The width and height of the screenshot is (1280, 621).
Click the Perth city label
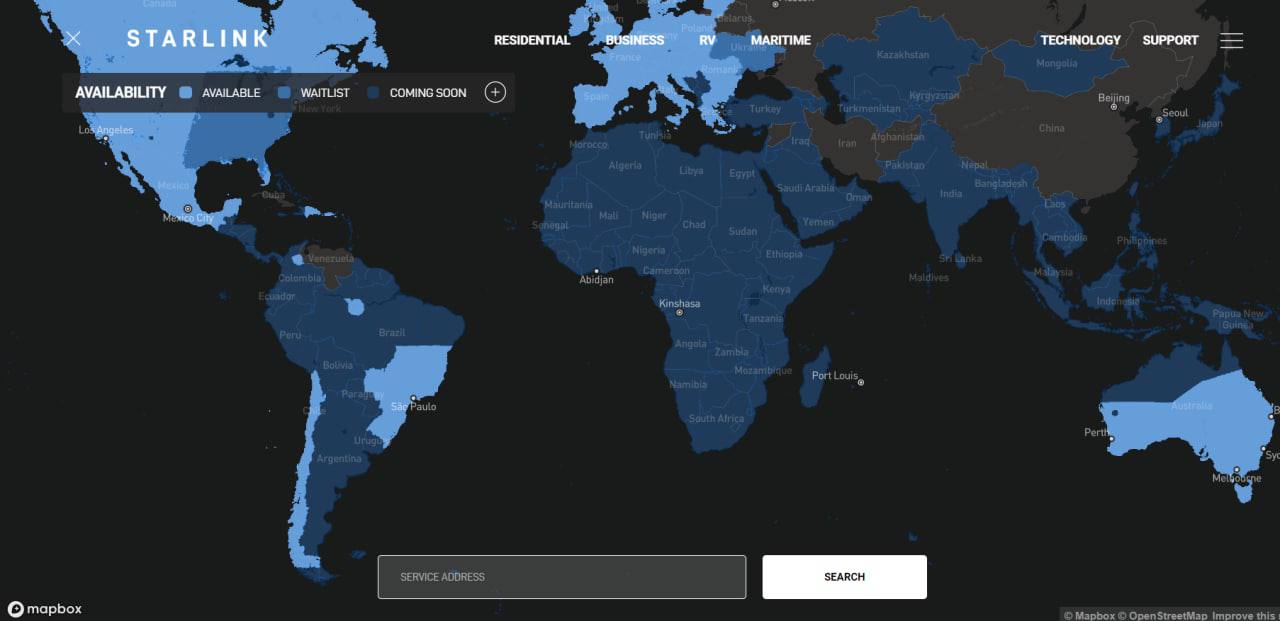tap(1097, 433)
